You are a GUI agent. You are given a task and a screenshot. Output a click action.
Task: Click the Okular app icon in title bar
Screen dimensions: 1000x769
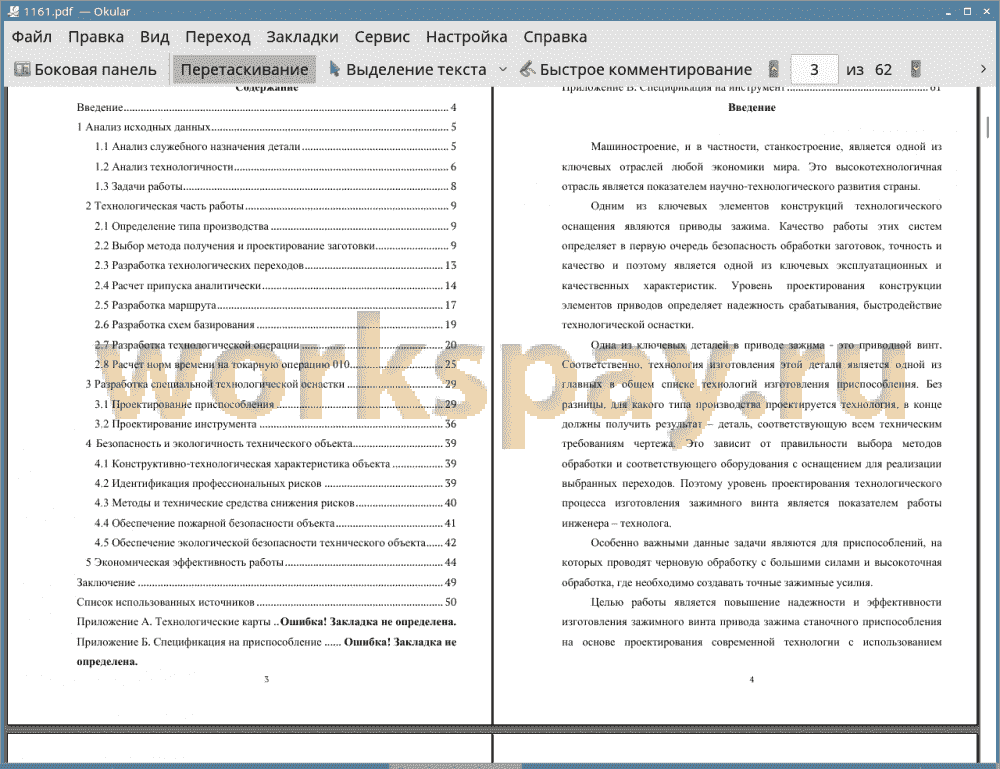[13, 11]
